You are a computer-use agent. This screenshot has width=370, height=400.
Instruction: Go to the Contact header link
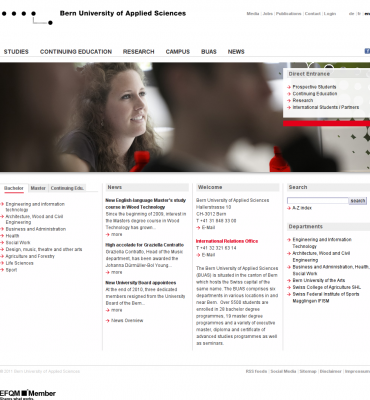[x=312, y=14]
